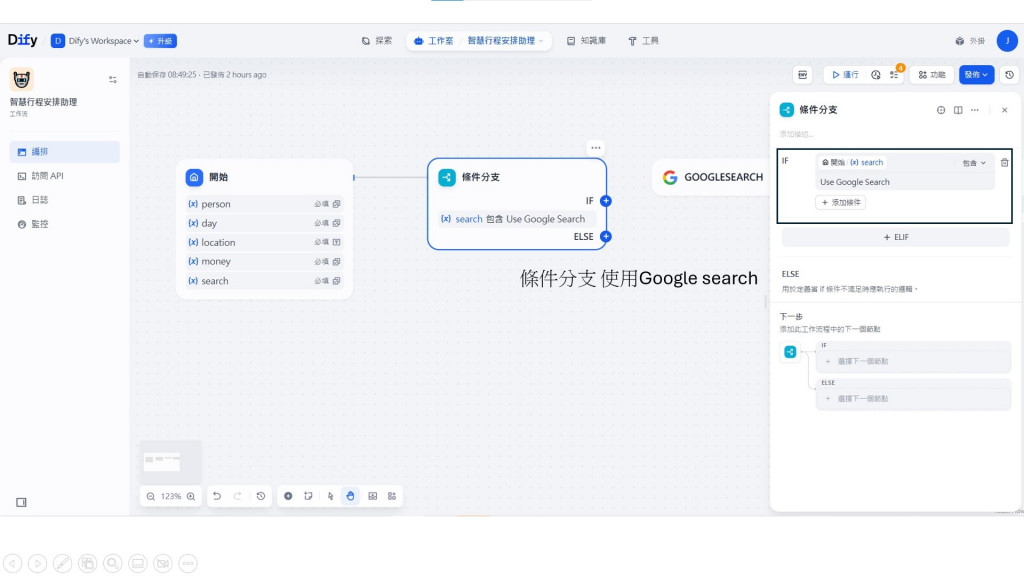Open the 包含 operator dropdown
This screenshot has height=576, width=1024.
(974, 163)
